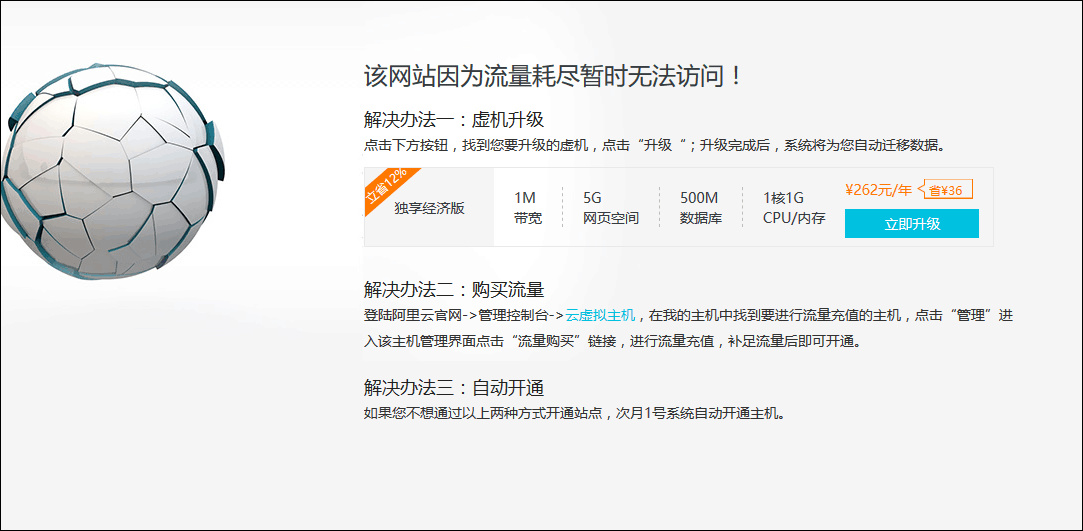Click the 500M 数据库 specification
This screenshot has width=1083, height=531.
700,208
